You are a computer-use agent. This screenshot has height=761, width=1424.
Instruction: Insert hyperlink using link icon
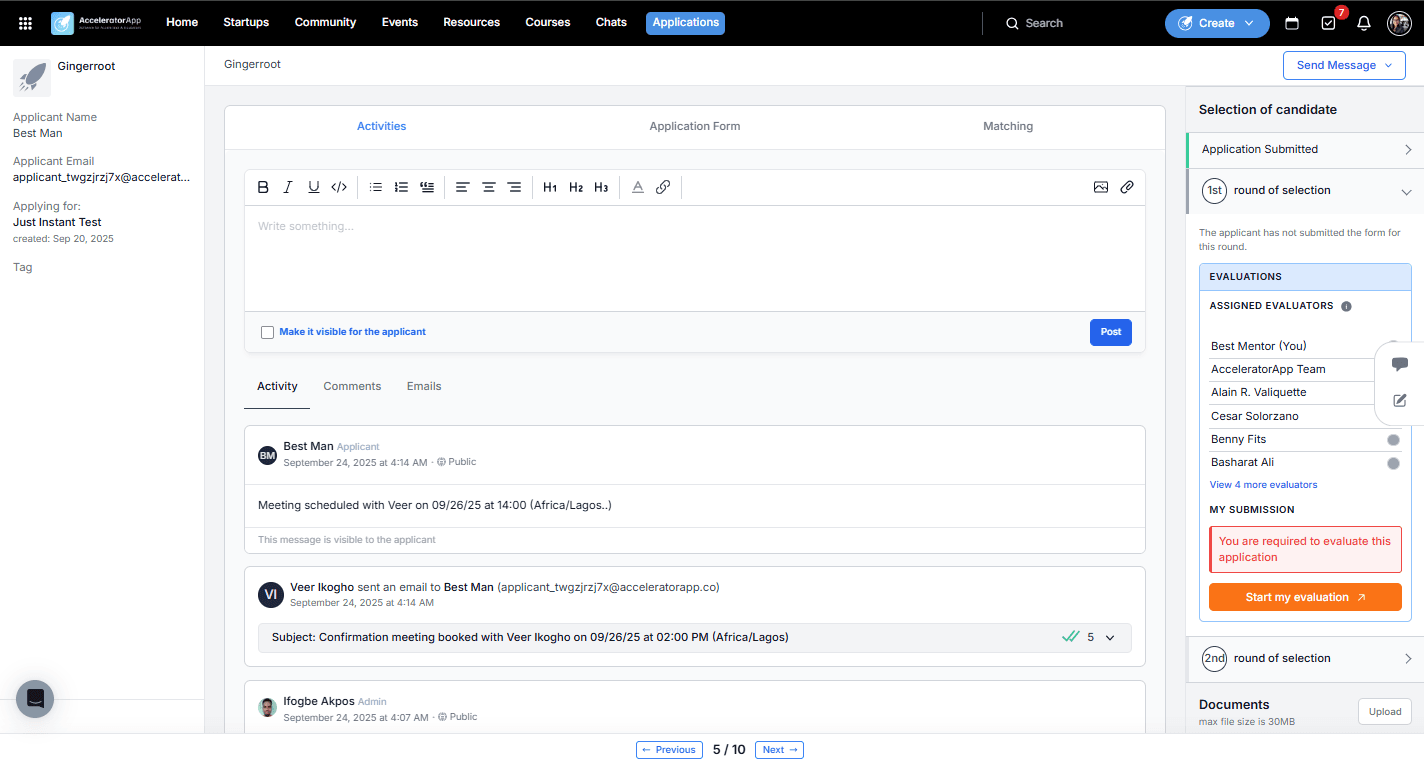[x=663, y=187]
